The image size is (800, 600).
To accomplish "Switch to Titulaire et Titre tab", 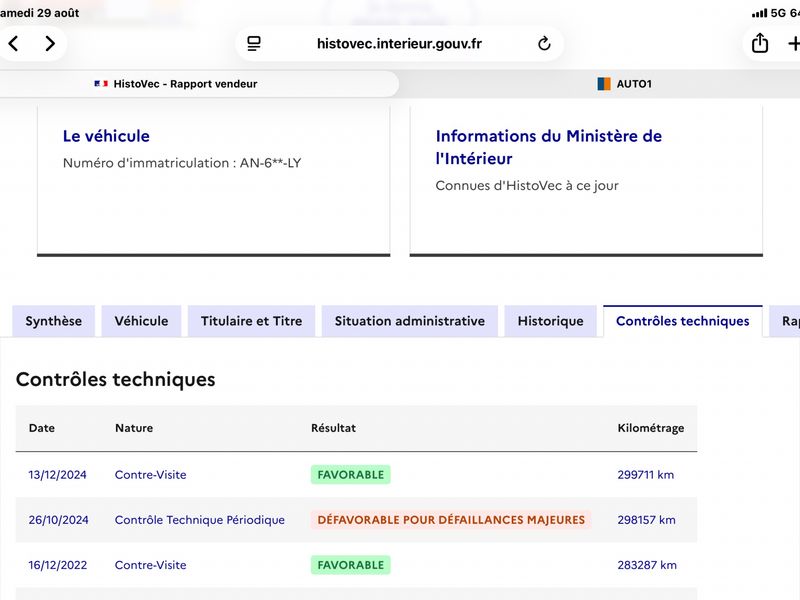I will 252,321.
